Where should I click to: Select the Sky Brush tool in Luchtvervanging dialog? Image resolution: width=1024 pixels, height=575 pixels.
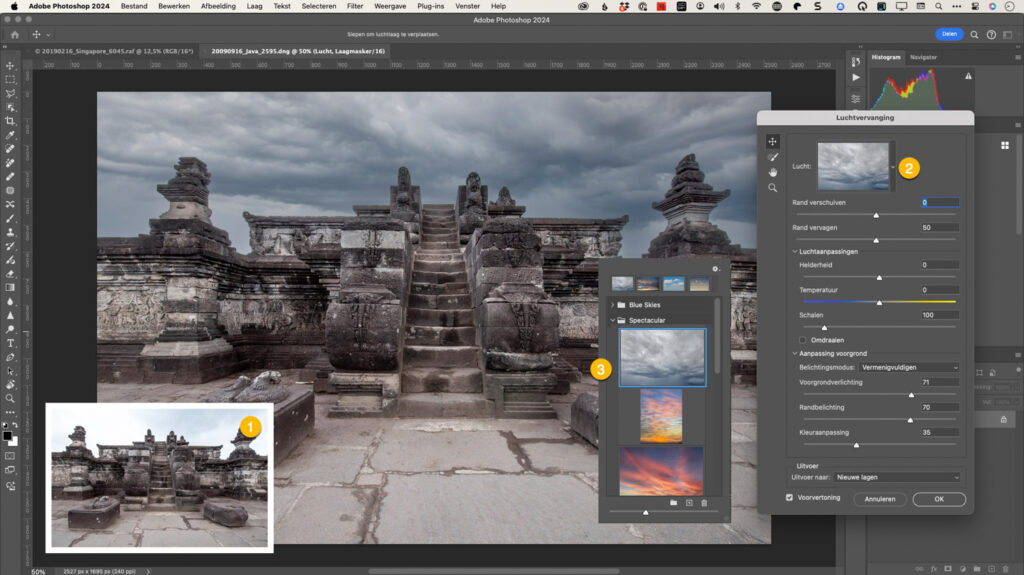click(x=773, y=157)
